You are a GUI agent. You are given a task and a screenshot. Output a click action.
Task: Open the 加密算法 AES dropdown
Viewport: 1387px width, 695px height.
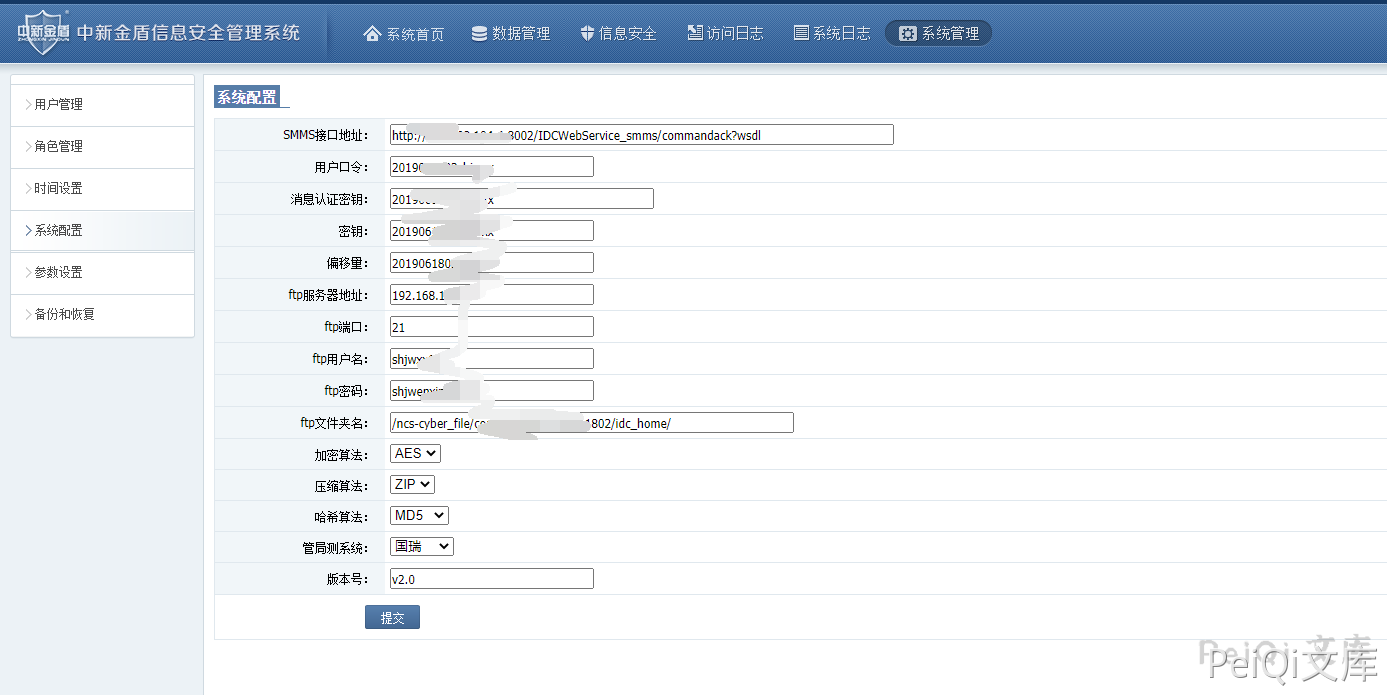pyautogui.click(x=415, y=454)
